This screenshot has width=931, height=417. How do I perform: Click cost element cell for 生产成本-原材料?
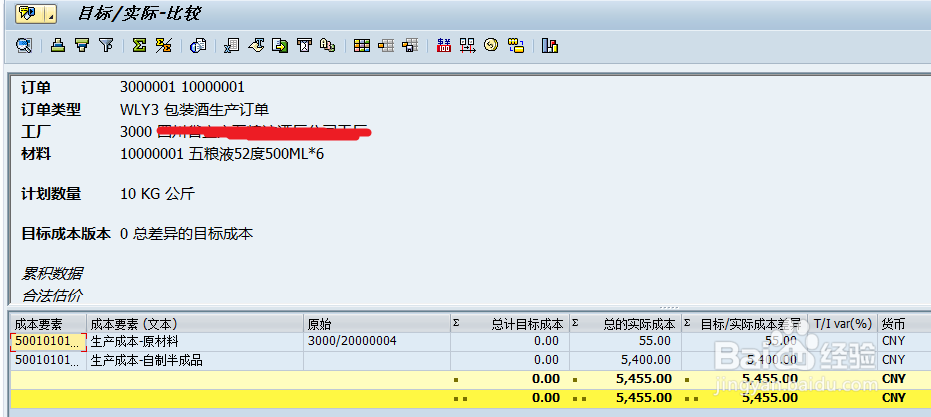49,342
